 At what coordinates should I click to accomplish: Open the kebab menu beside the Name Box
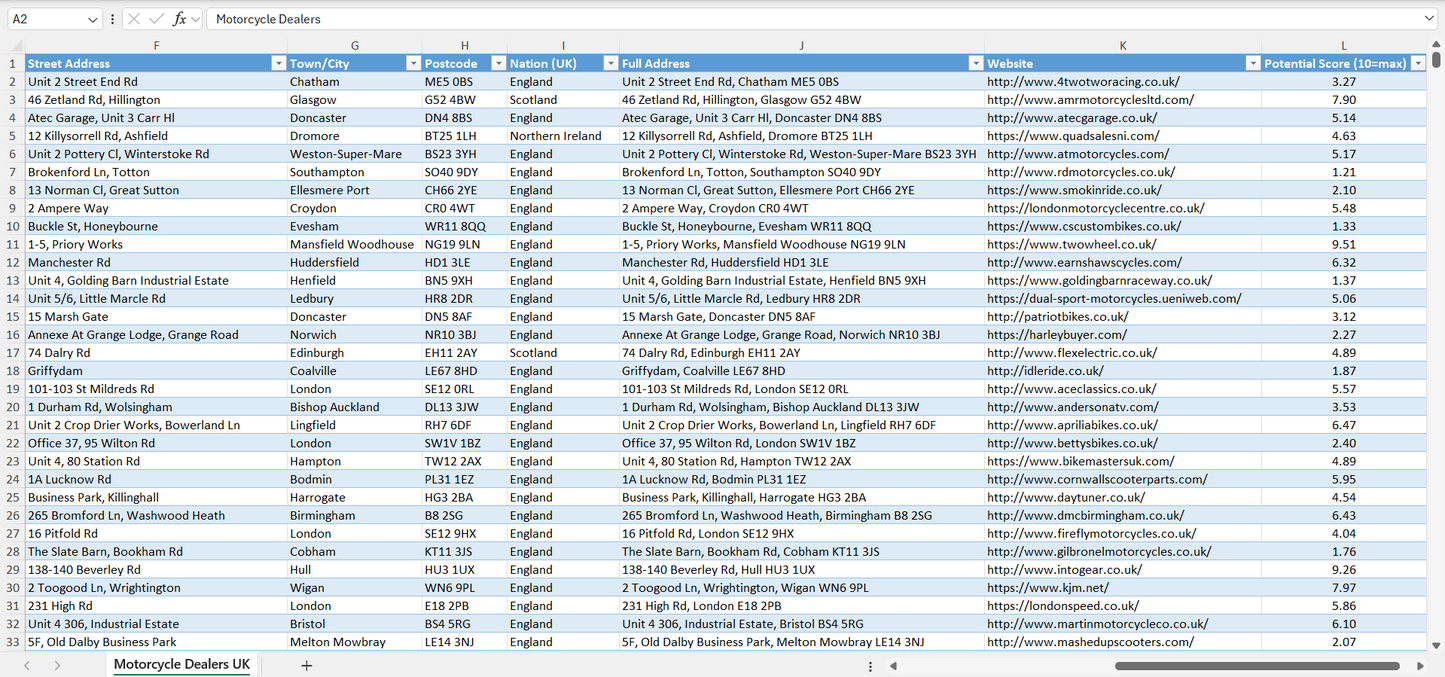[x=112, y=18]
